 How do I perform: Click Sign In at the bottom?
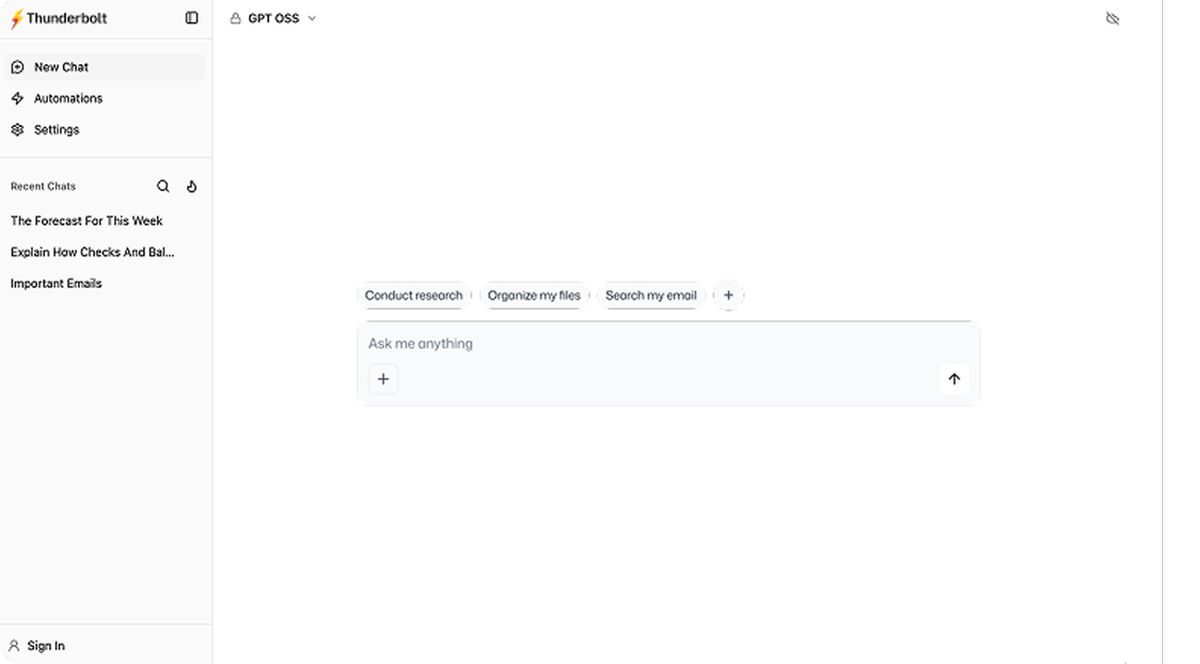coord(46,646)
